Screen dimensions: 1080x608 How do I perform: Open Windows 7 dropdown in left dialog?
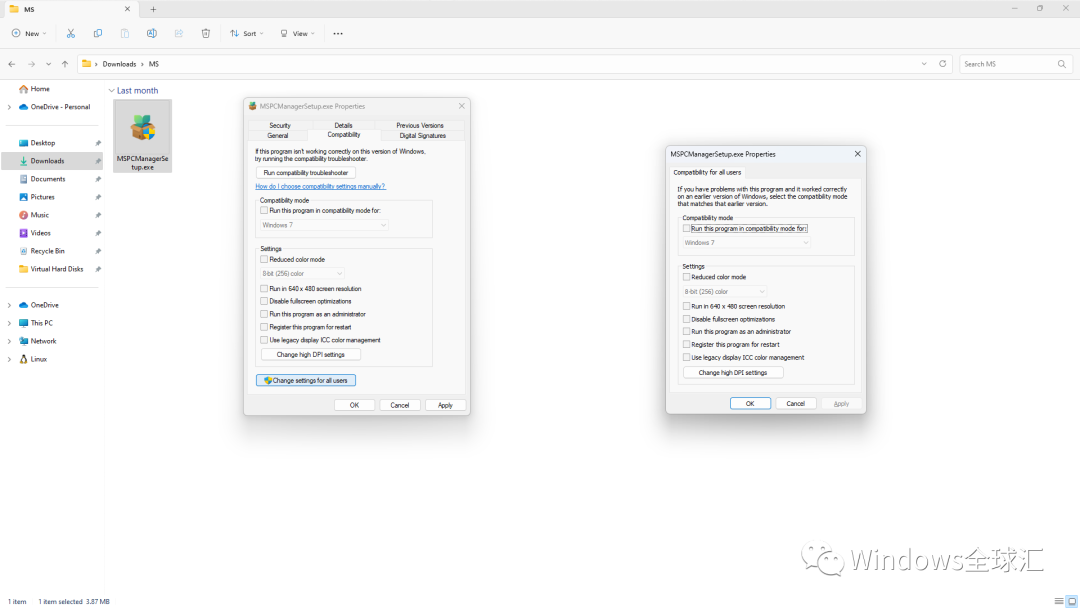coord(324,225)
